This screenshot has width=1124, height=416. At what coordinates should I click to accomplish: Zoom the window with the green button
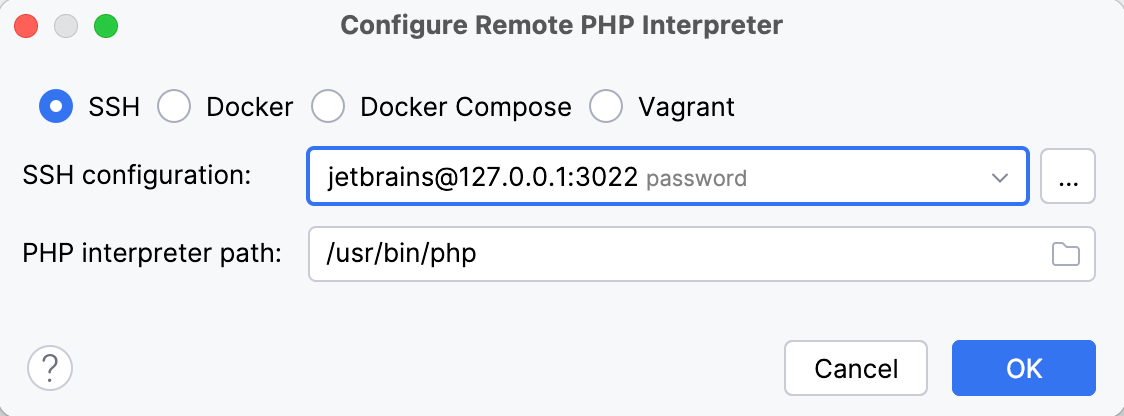pyautogui.click(x=105, y=26)
